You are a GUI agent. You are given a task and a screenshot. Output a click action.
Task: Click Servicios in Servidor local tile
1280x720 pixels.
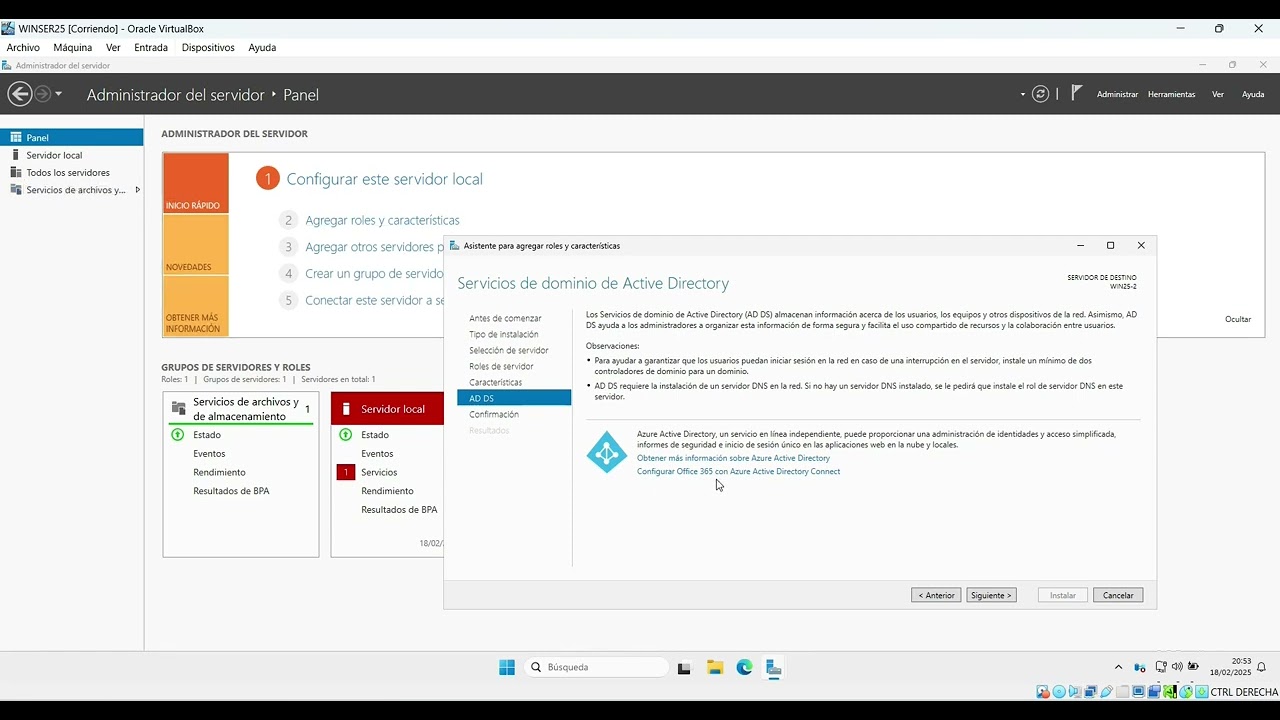(x=379, y=472)
